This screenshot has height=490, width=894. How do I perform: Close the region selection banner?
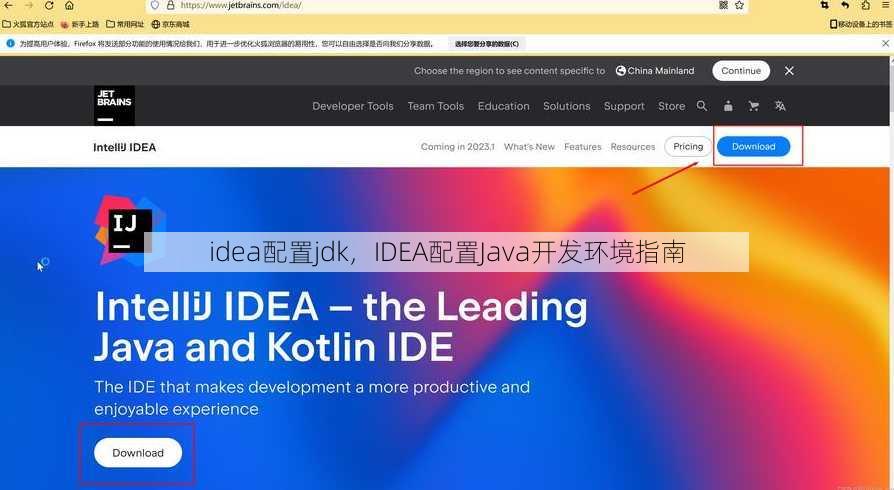tap(789, 71)
